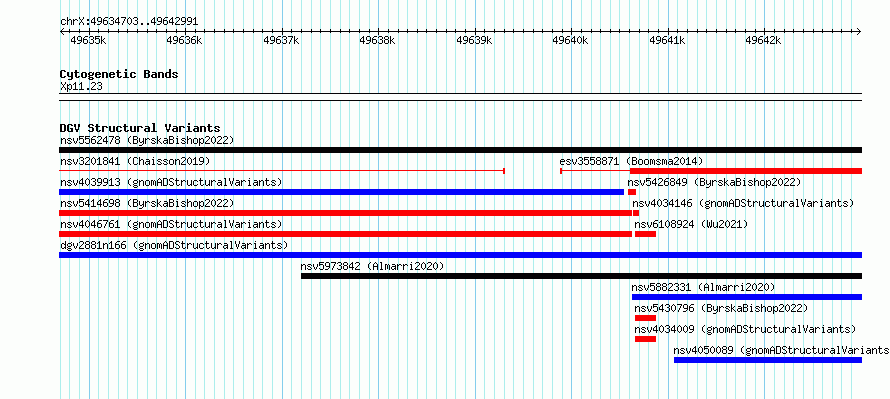Click the 49637k ruler tick label

(282, 40)
